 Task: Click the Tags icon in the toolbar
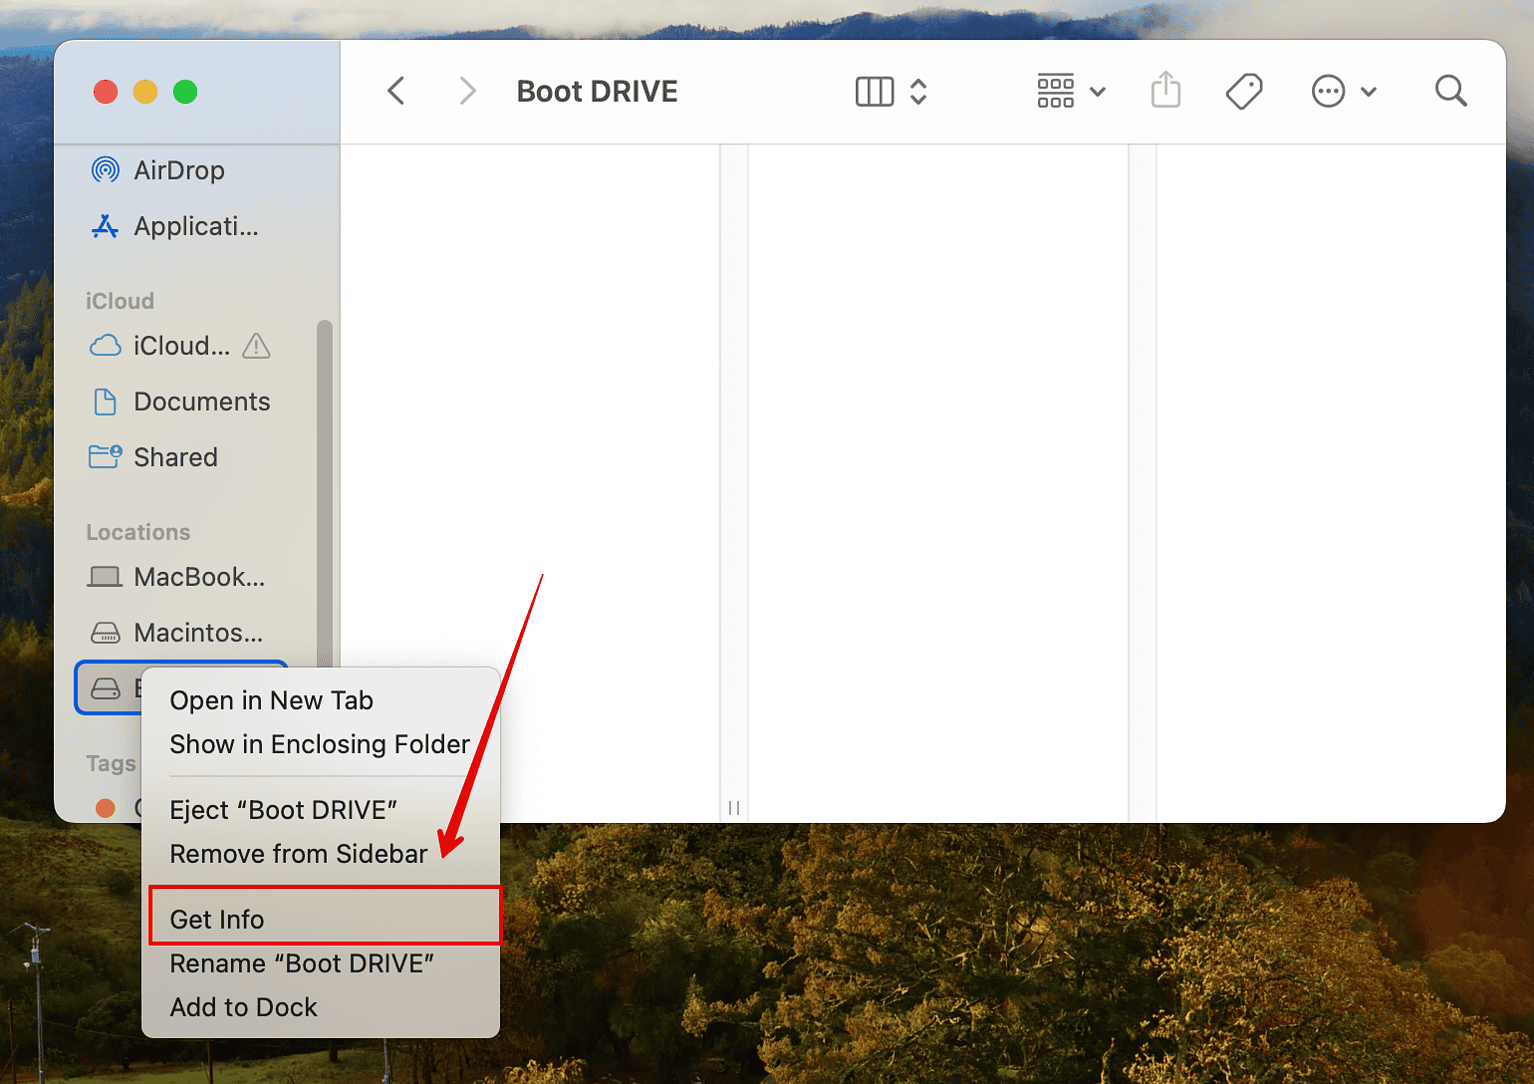(x=1243, y=90)
